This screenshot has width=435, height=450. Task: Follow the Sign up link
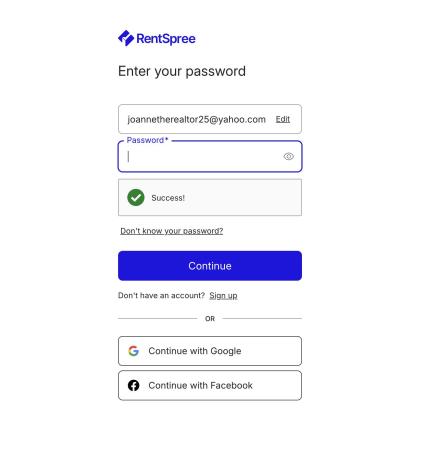[x=223, y=296]
